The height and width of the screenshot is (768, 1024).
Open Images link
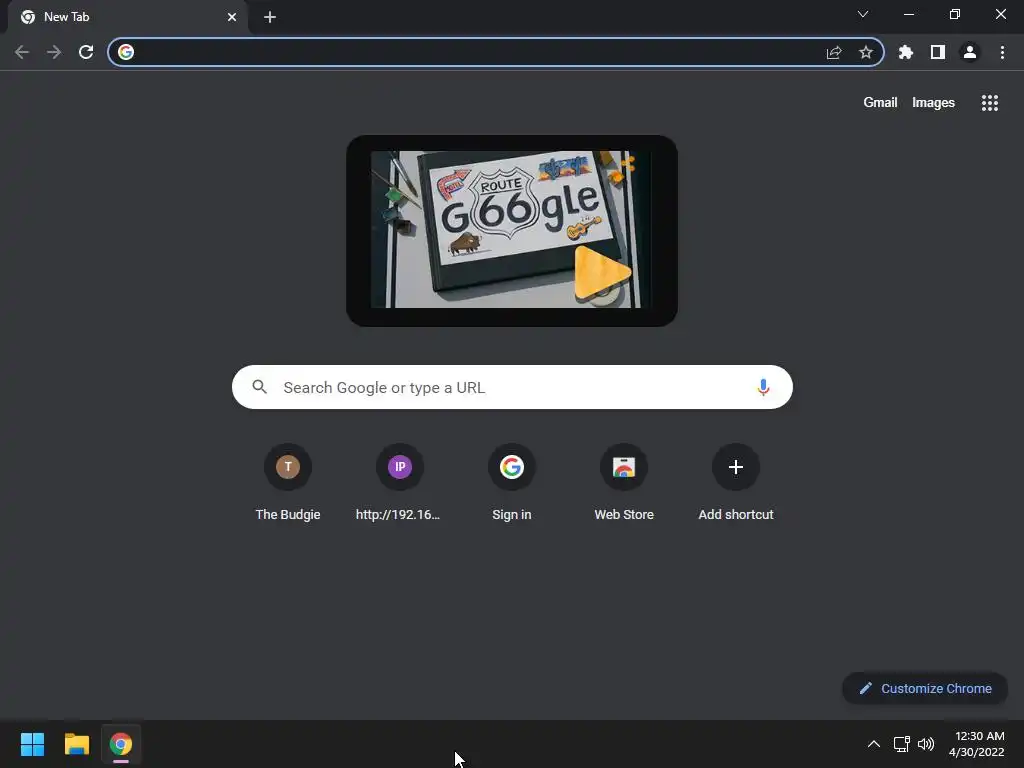(933, 103)
